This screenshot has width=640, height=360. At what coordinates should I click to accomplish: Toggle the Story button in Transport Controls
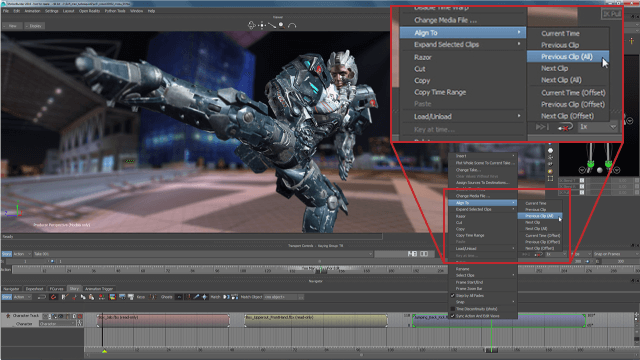[7, 254]
